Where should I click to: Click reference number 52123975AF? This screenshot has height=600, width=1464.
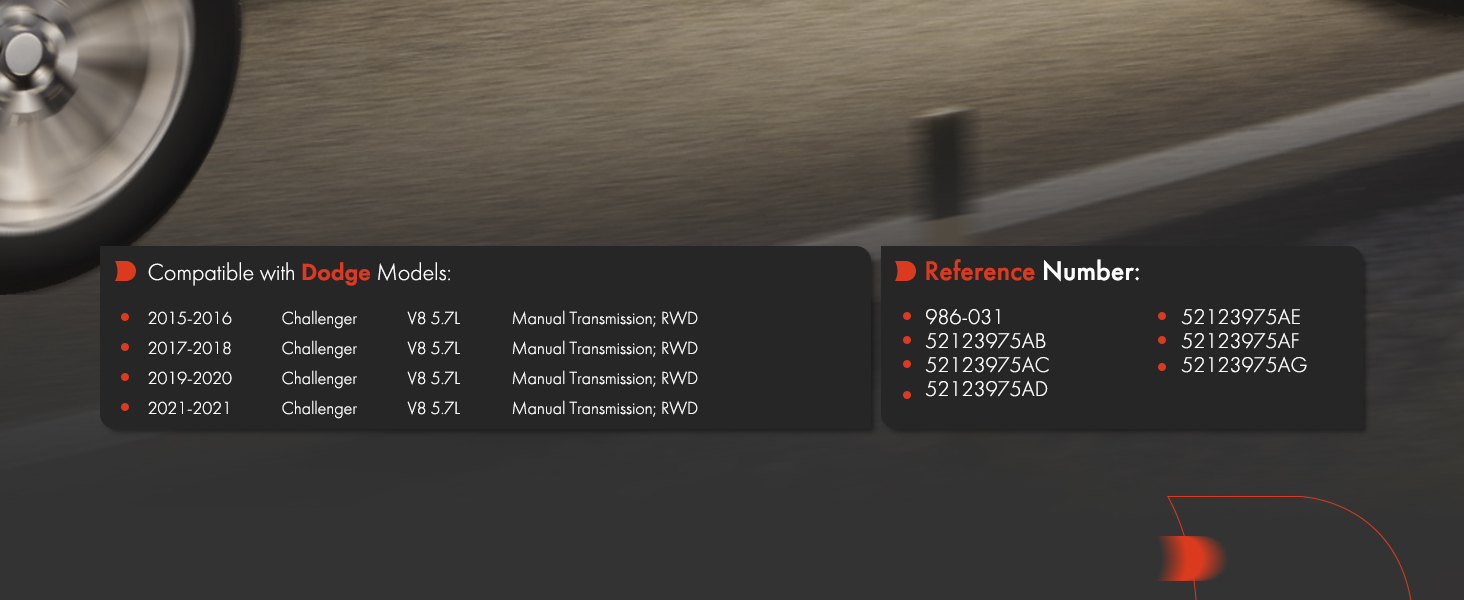pos(1240,341)
